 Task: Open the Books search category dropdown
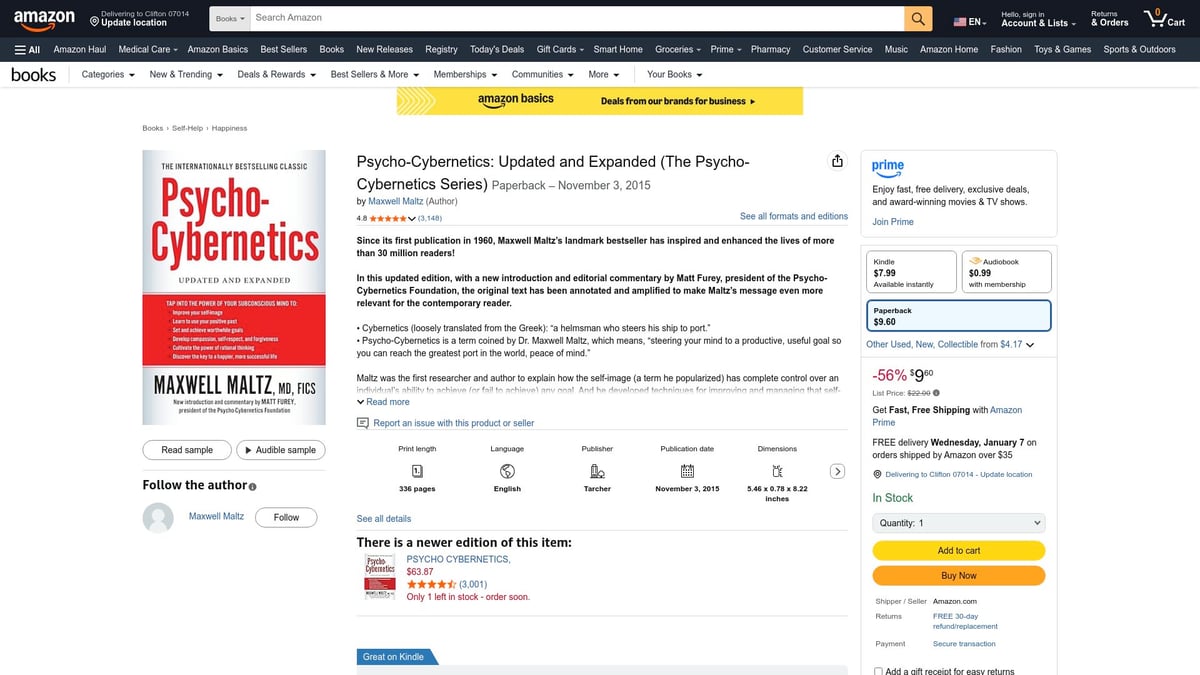pos(229,17)
